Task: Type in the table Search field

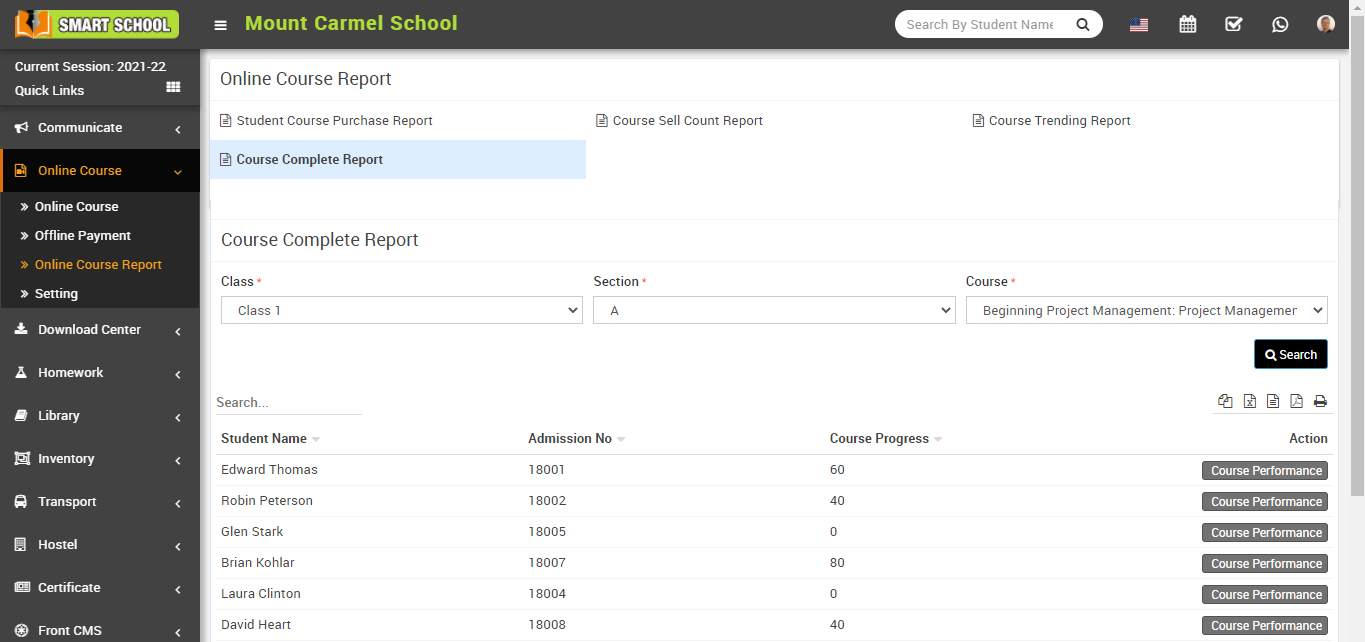Action: [x=288, y=402]
